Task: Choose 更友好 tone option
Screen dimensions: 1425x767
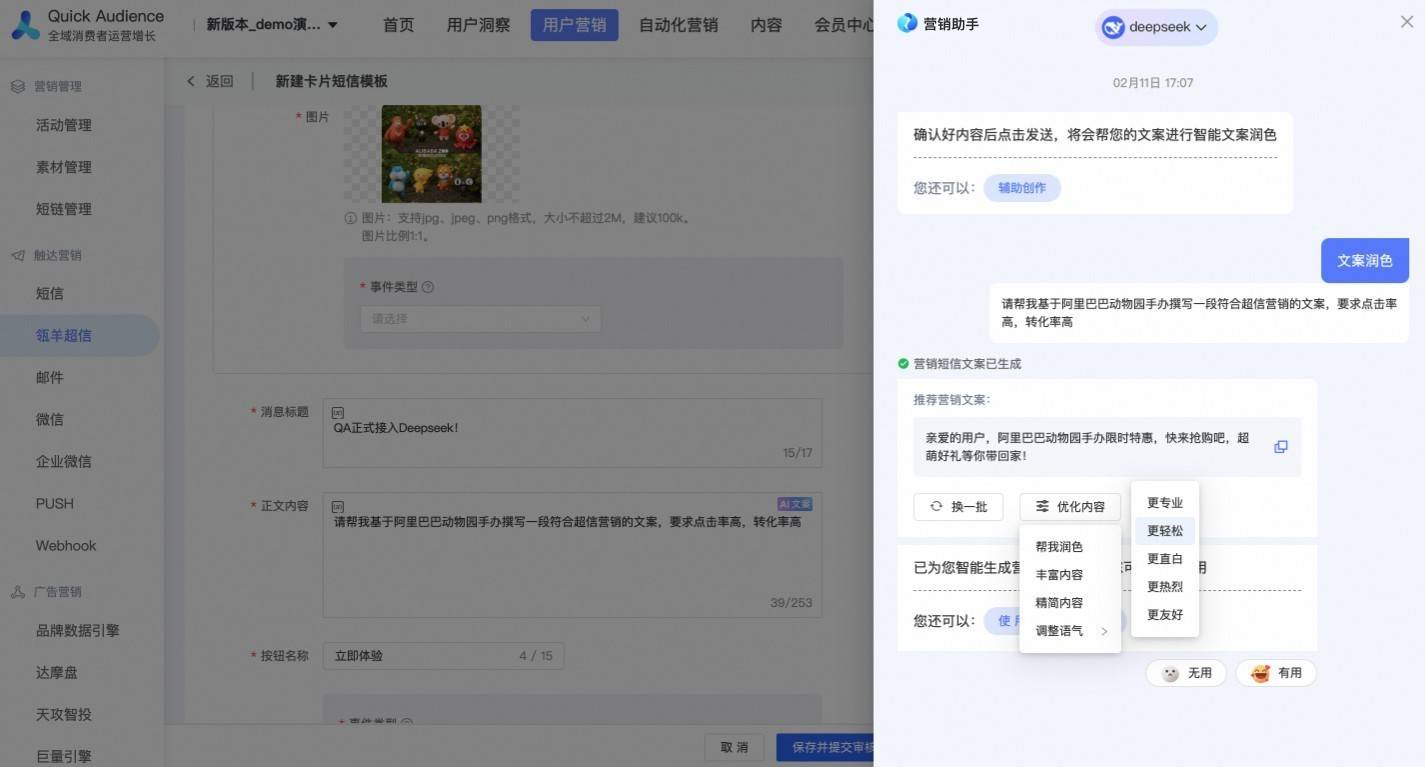Action: tap(1165, 615)
